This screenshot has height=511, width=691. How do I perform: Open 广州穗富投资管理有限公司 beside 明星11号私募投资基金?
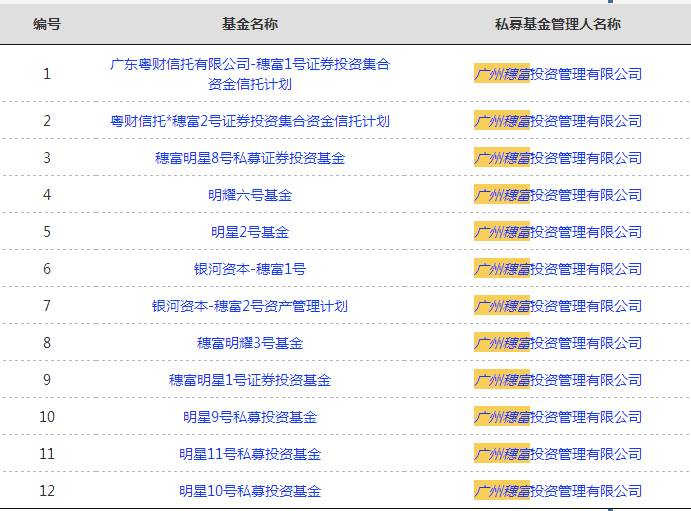point(558,454)
